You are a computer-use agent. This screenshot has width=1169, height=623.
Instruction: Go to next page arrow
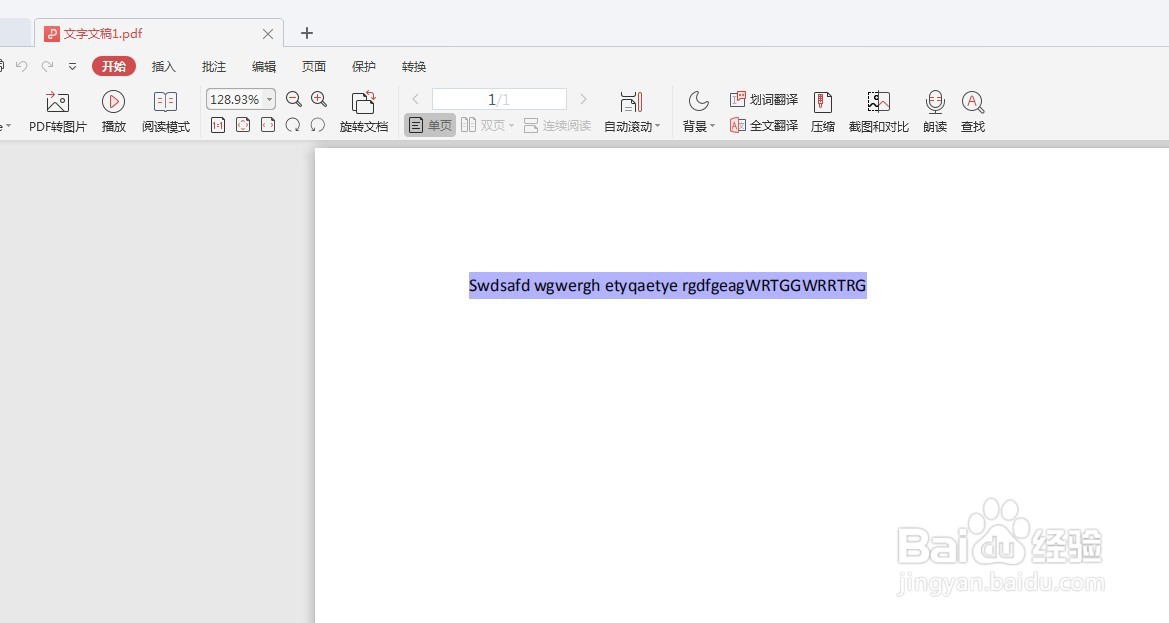tap(583, 99)
